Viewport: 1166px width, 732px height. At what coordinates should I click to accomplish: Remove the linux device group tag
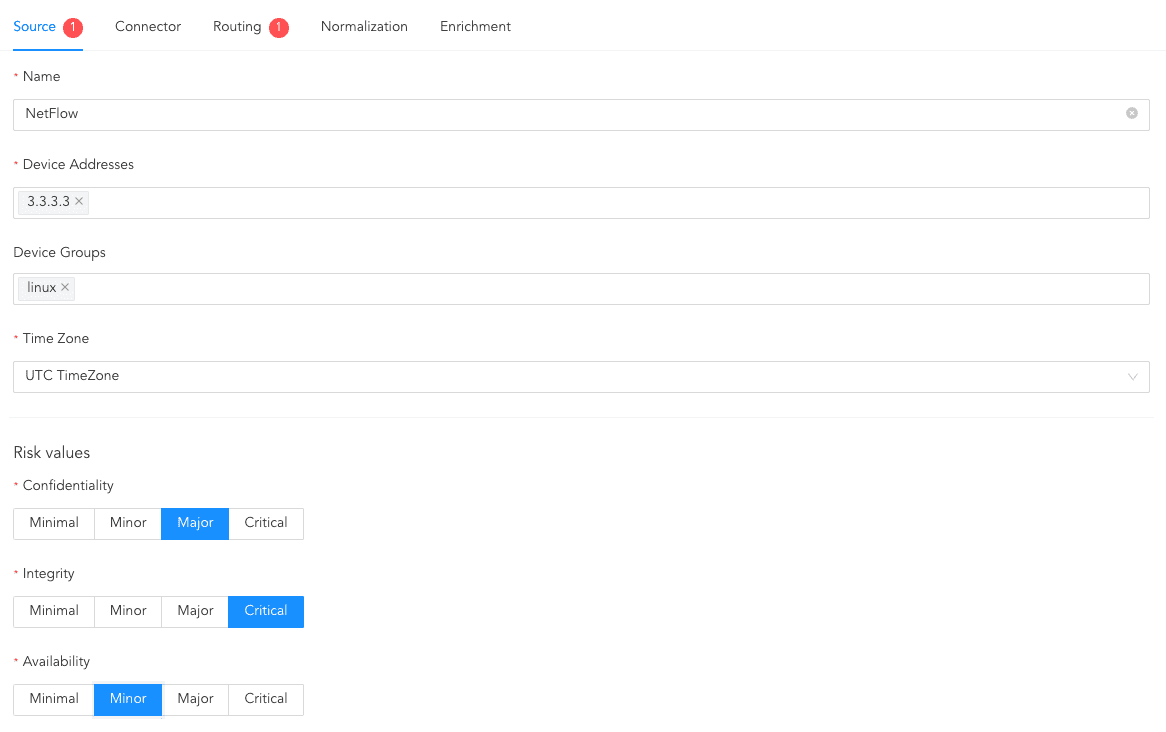[x=65, y=288]
